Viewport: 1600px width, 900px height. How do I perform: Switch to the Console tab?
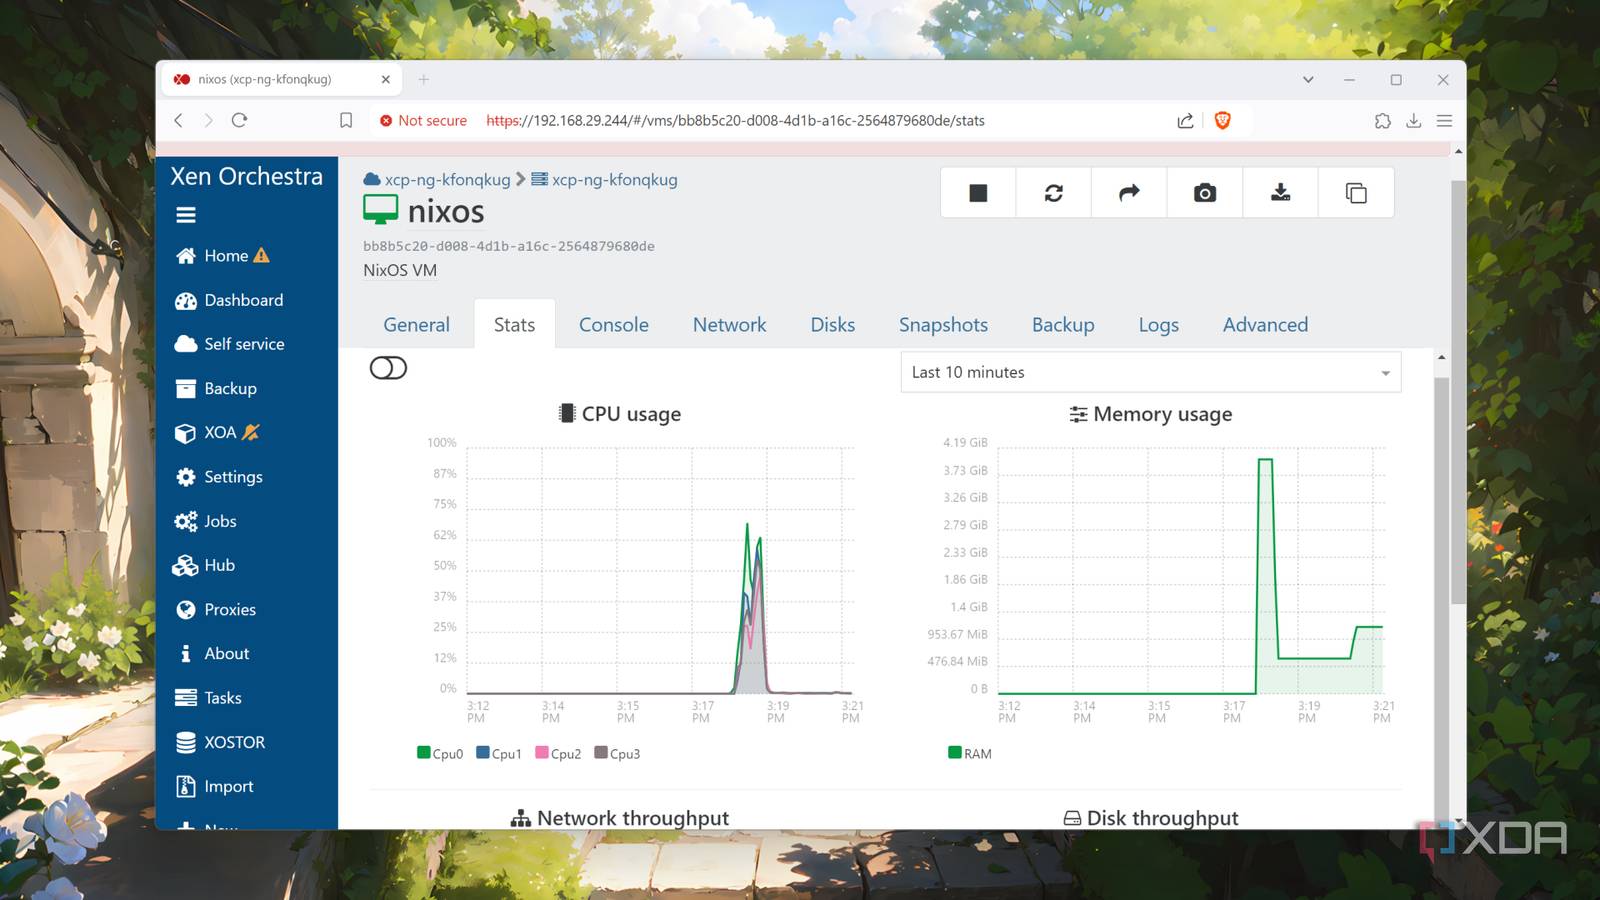[x=613, y=325]
